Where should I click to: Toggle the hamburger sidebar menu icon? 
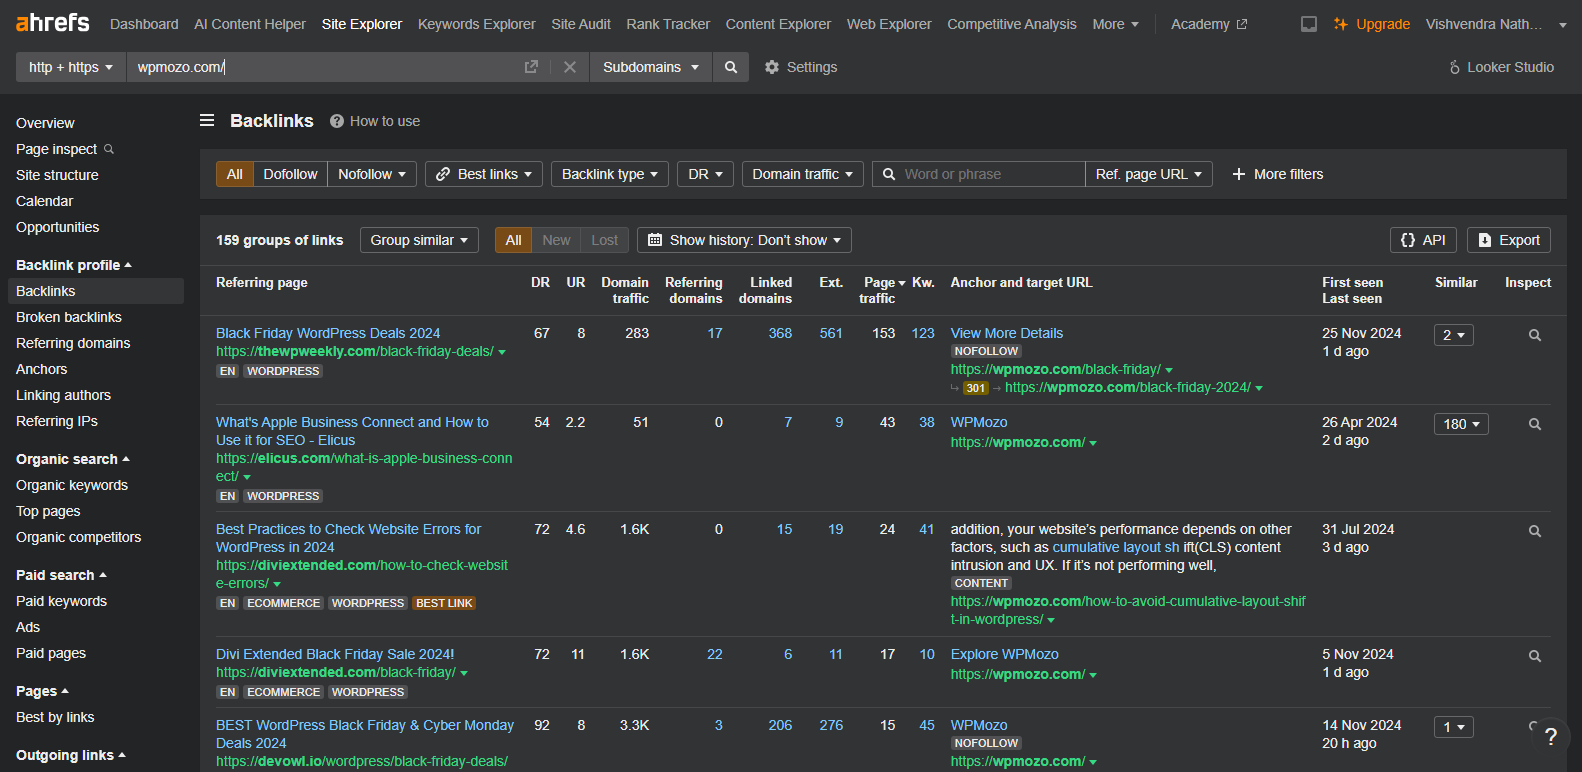(x=207, y=120)
